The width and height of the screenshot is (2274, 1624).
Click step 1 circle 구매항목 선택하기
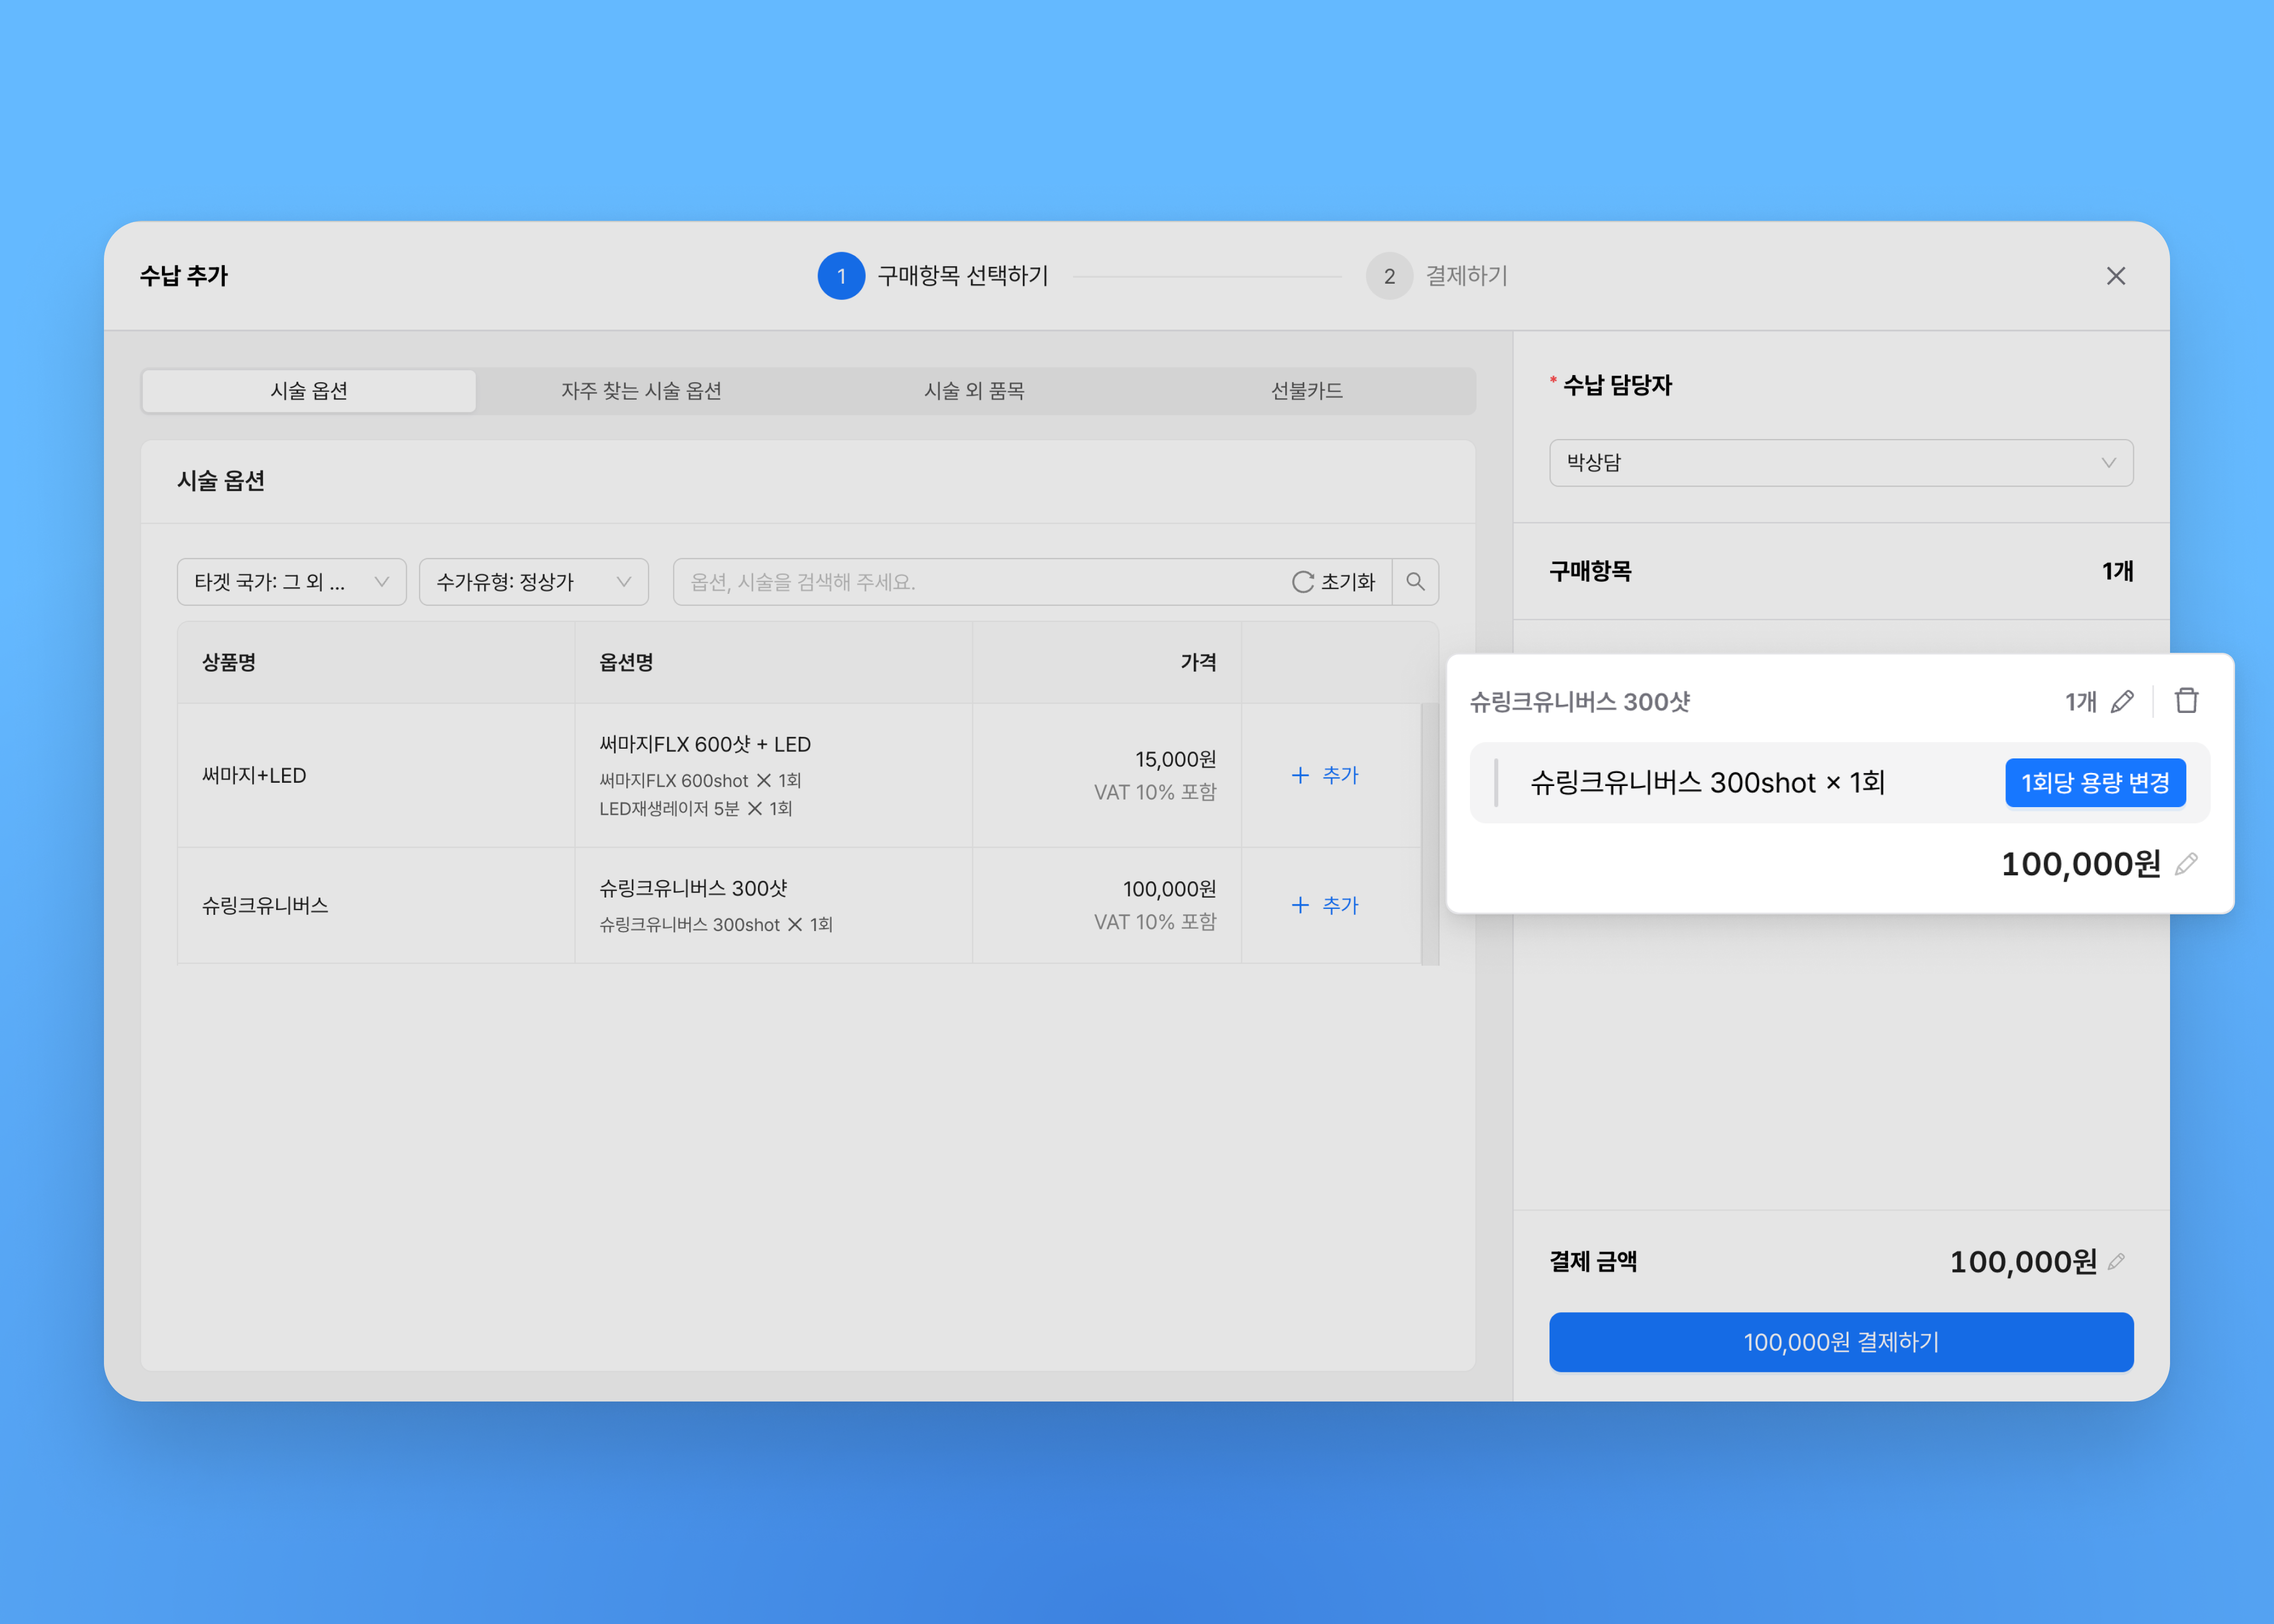841,276
